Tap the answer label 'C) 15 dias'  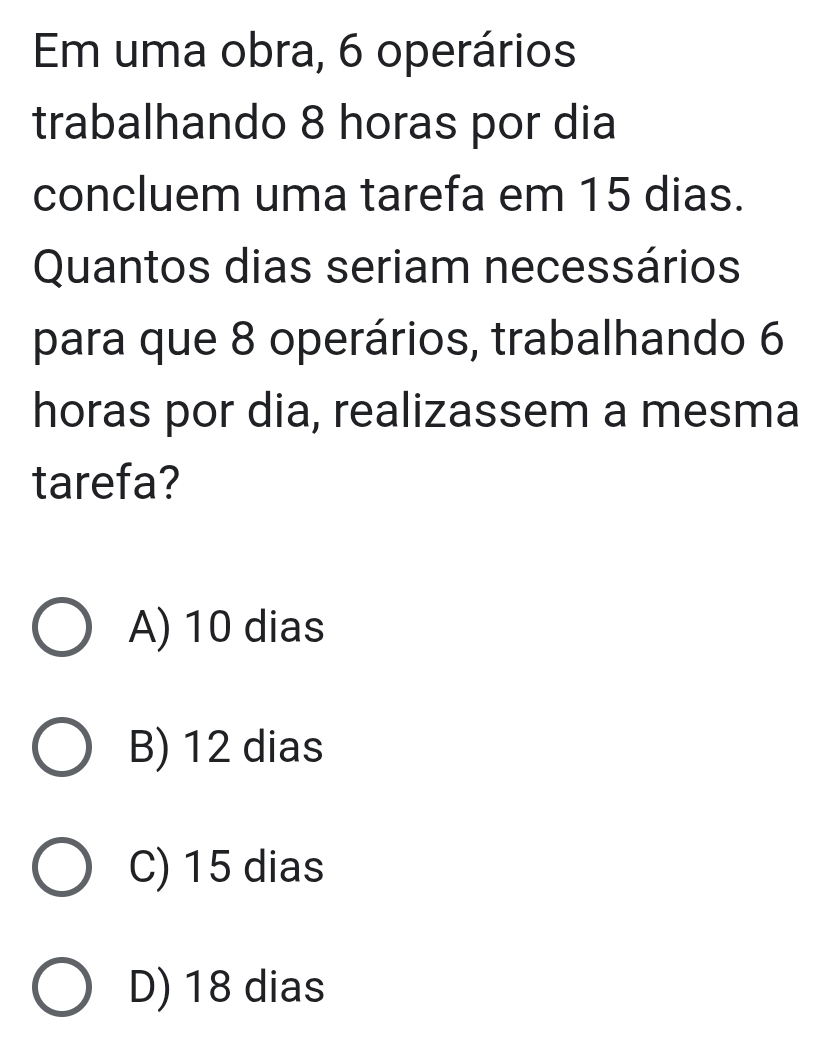(x=227, y=867)
